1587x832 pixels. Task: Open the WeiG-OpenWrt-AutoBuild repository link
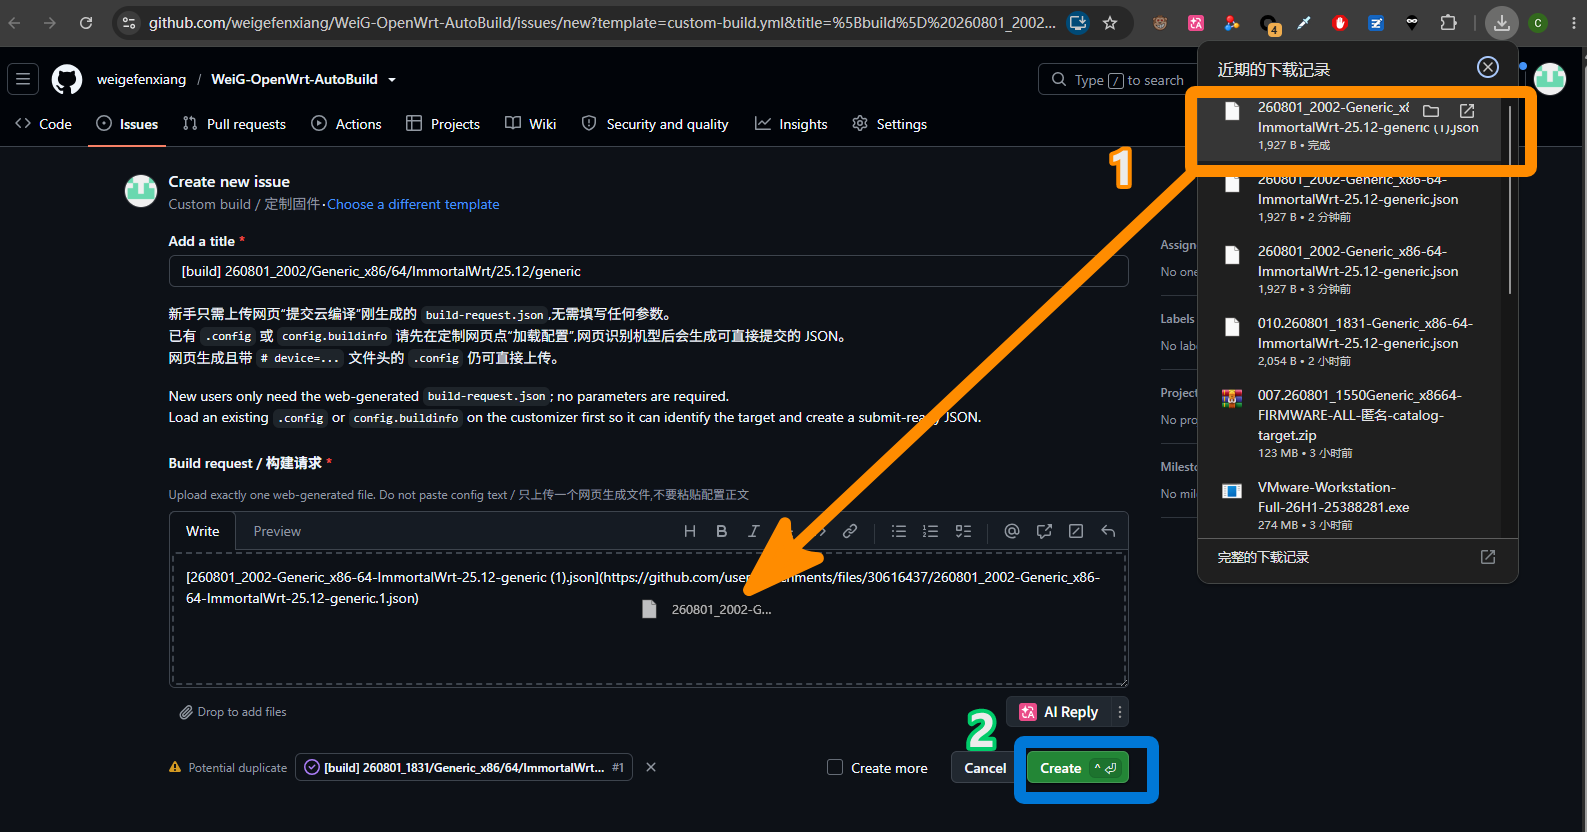point(294,80)
